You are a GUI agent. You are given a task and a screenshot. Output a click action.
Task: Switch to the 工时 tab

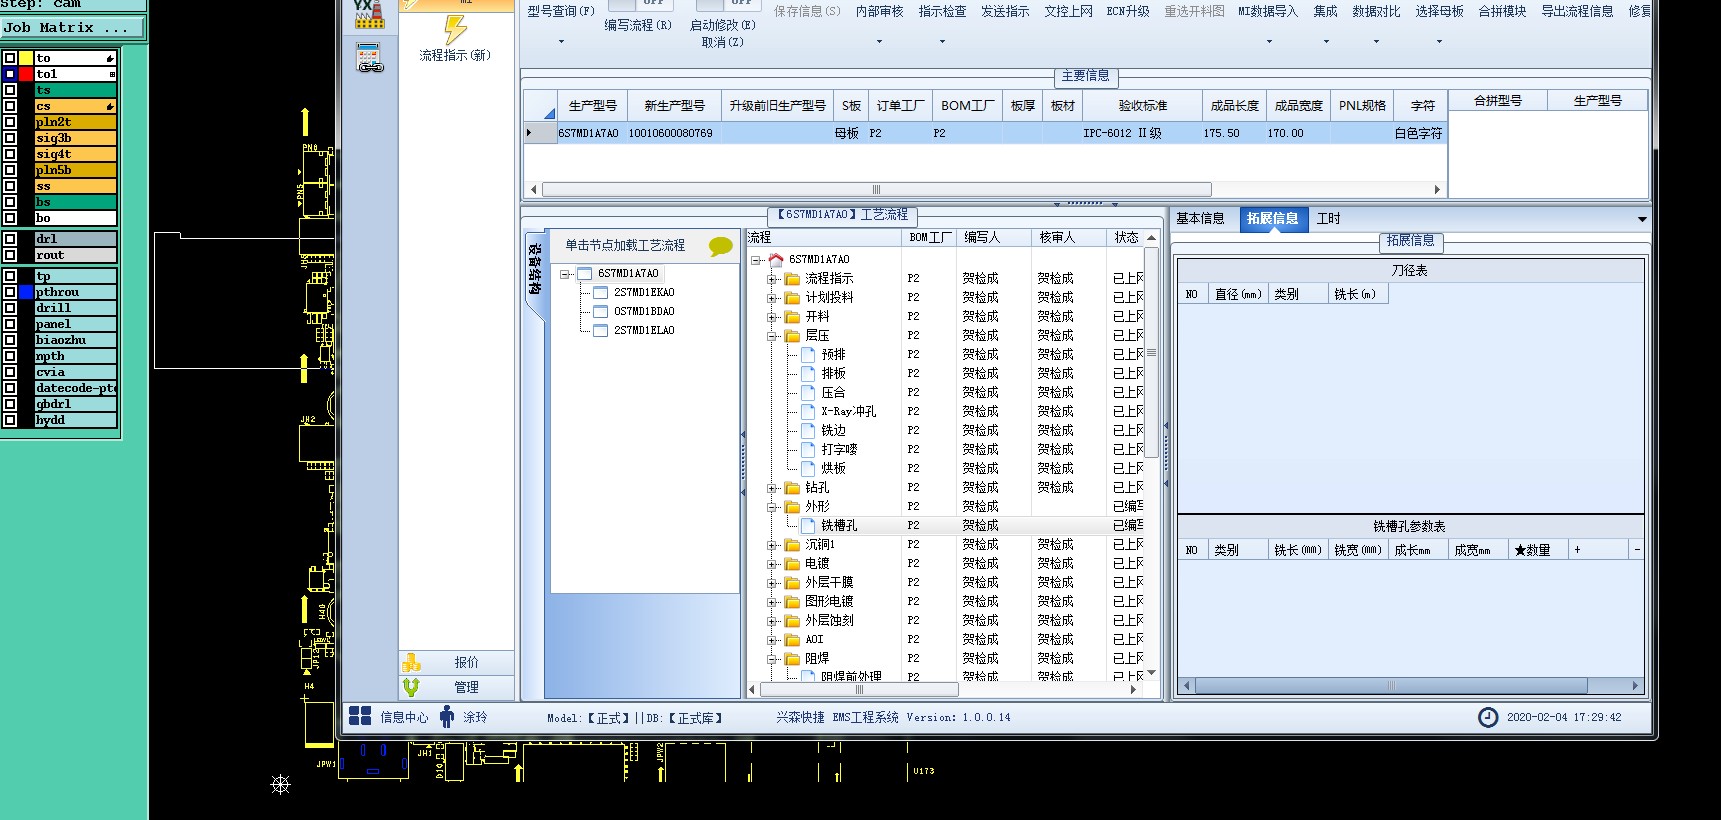(x=1328, y=219)
